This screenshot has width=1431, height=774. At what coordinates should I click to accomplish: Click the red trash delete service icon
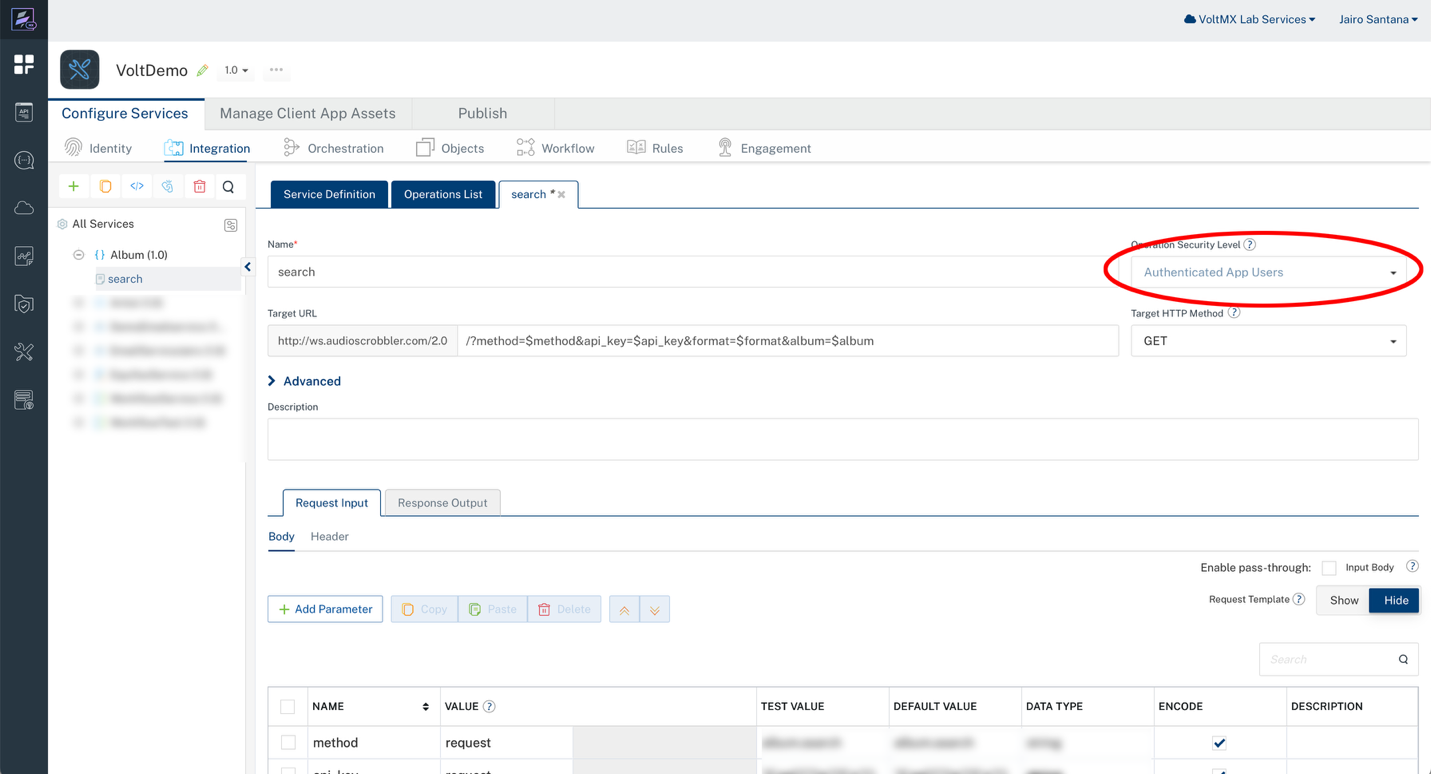199,187
